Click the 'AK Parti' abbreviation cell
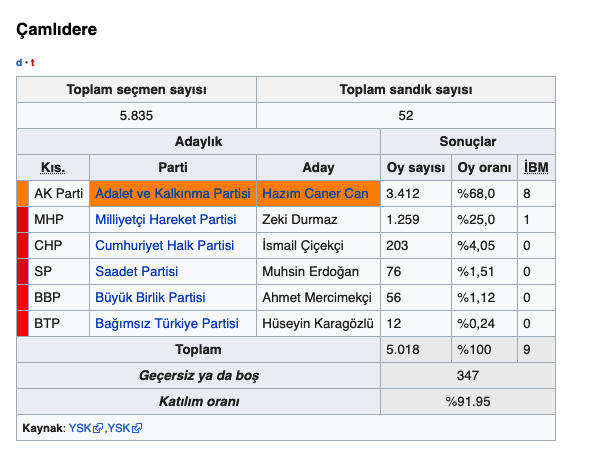This screenshot has width=603, height=463. tap(58, 193)
